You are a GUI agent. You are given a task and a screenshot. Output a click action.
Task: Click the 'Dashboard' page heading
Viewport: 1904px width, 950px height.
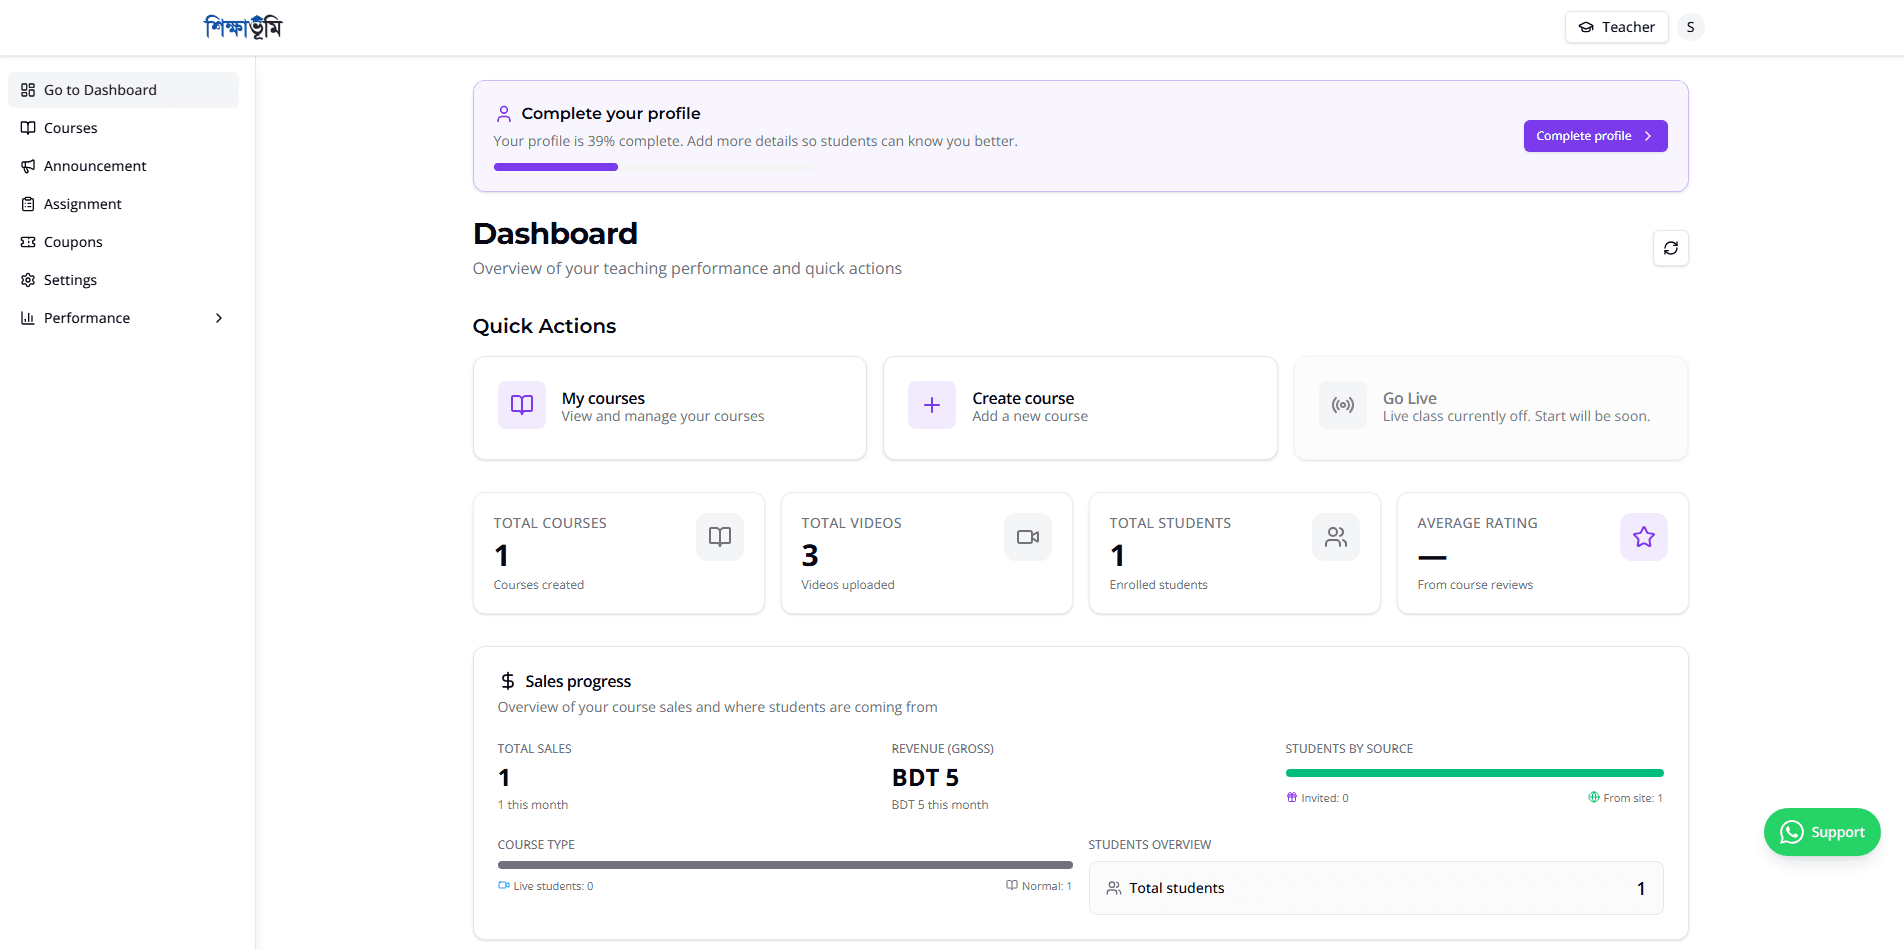pyautogui.click(x=555, y=234)
